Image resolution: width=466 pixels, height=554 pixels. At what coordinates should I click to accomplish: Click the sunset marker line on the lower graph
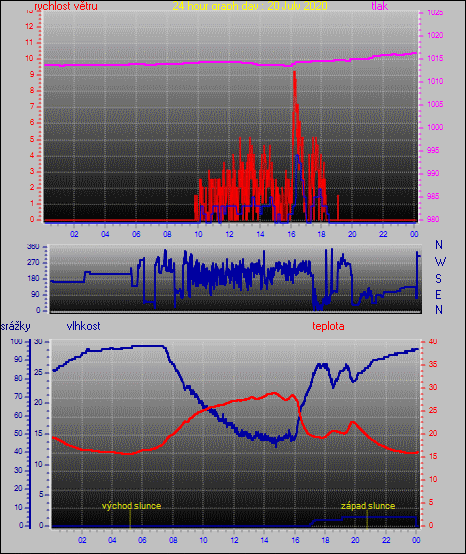[367, 518]
